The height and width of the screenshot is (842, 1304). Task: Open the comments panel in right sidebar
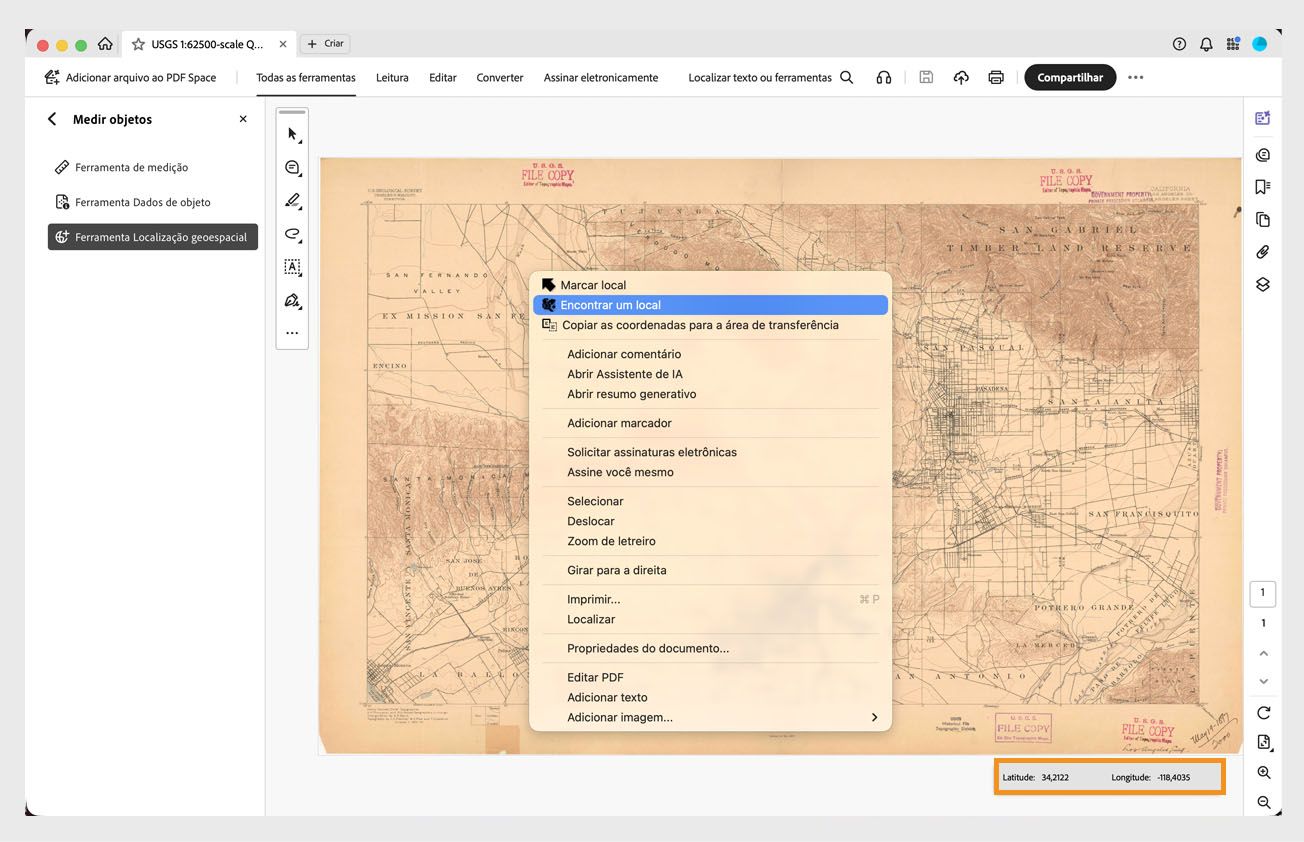point(1263,155)
